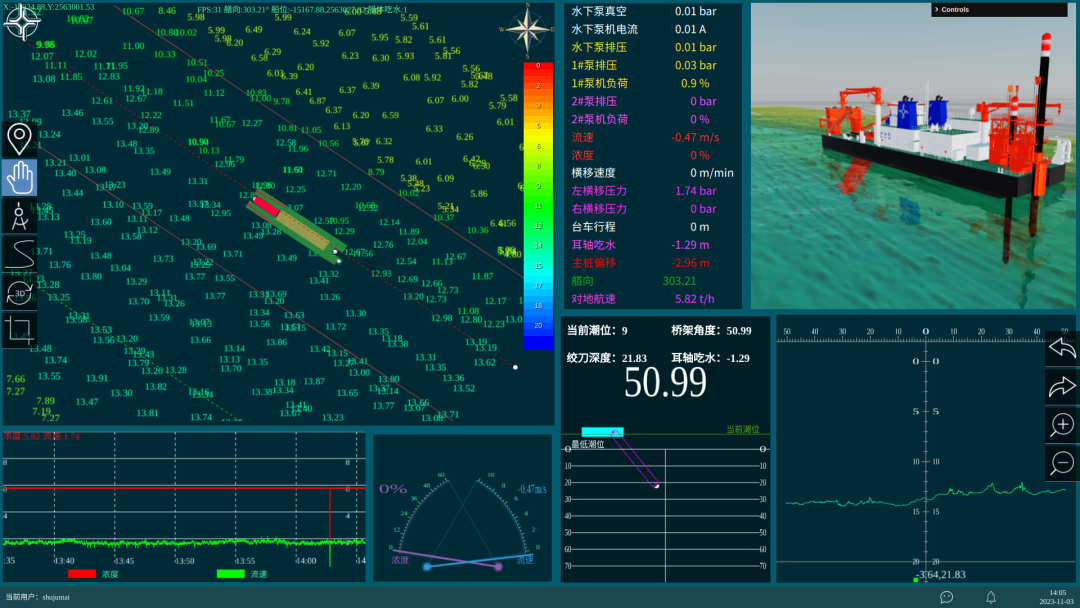
Task: Select the 台车行程 reading row
Action: (652, 227)
